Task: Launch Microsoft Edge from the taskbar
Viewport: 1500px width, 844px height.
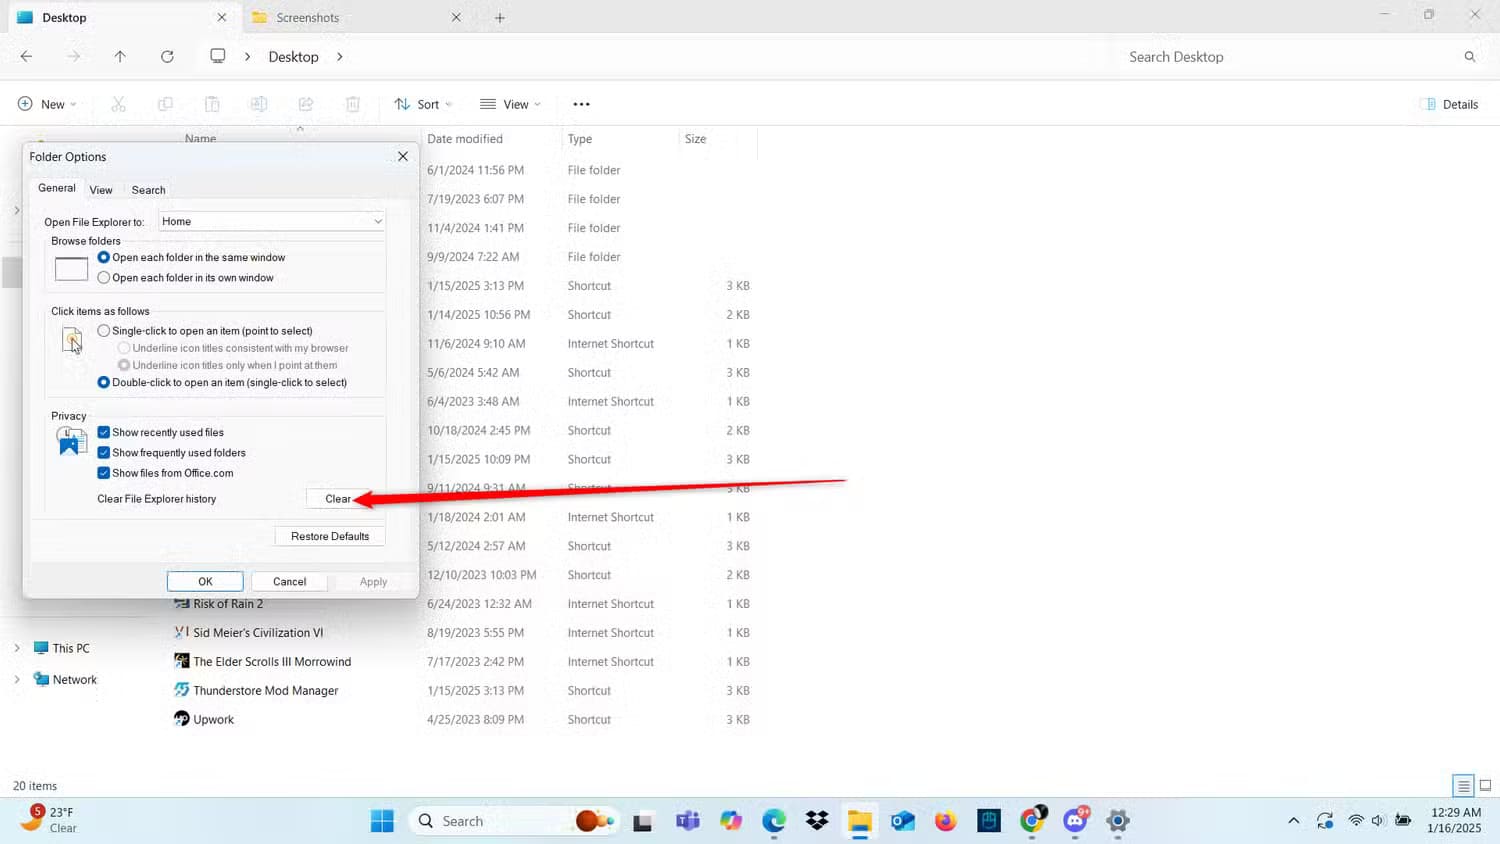Action: point(774,821)
